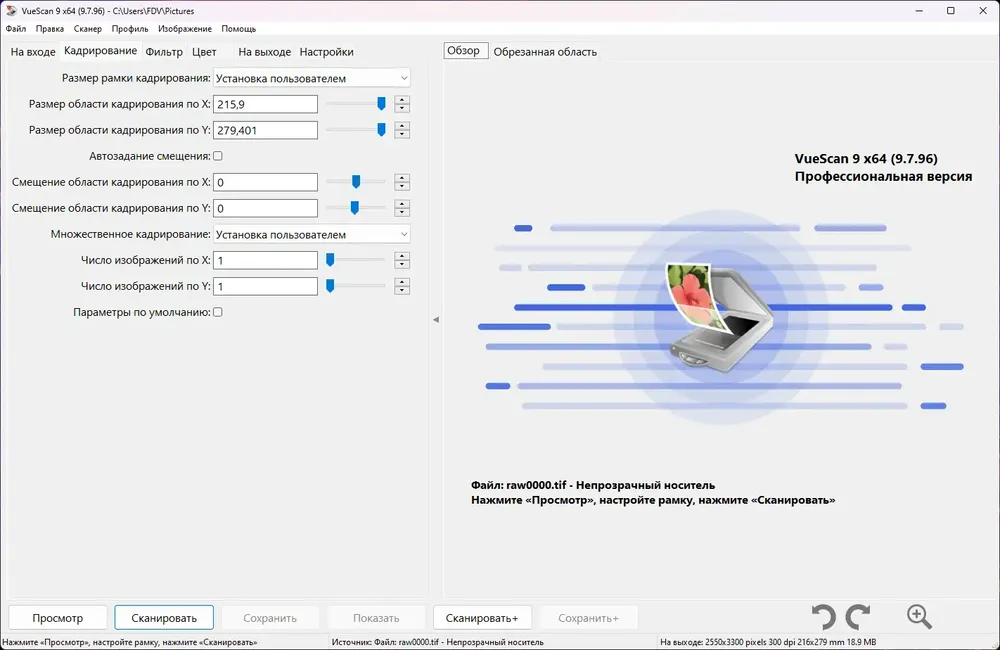The height and width of the screenshot is (650, 1000).
Task: Click the disabled Сохранить+ button
Action: (588, 617)
